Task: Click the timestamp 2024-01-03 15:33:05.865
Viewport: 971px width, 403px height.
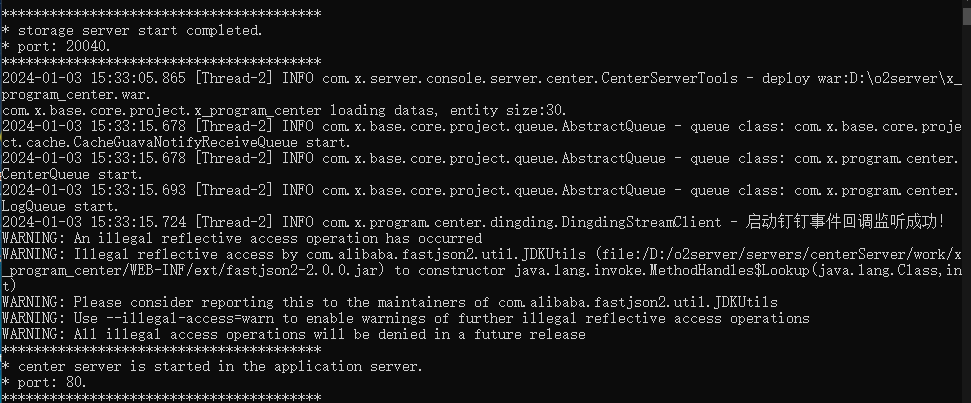Action: (x=93, y=78)
